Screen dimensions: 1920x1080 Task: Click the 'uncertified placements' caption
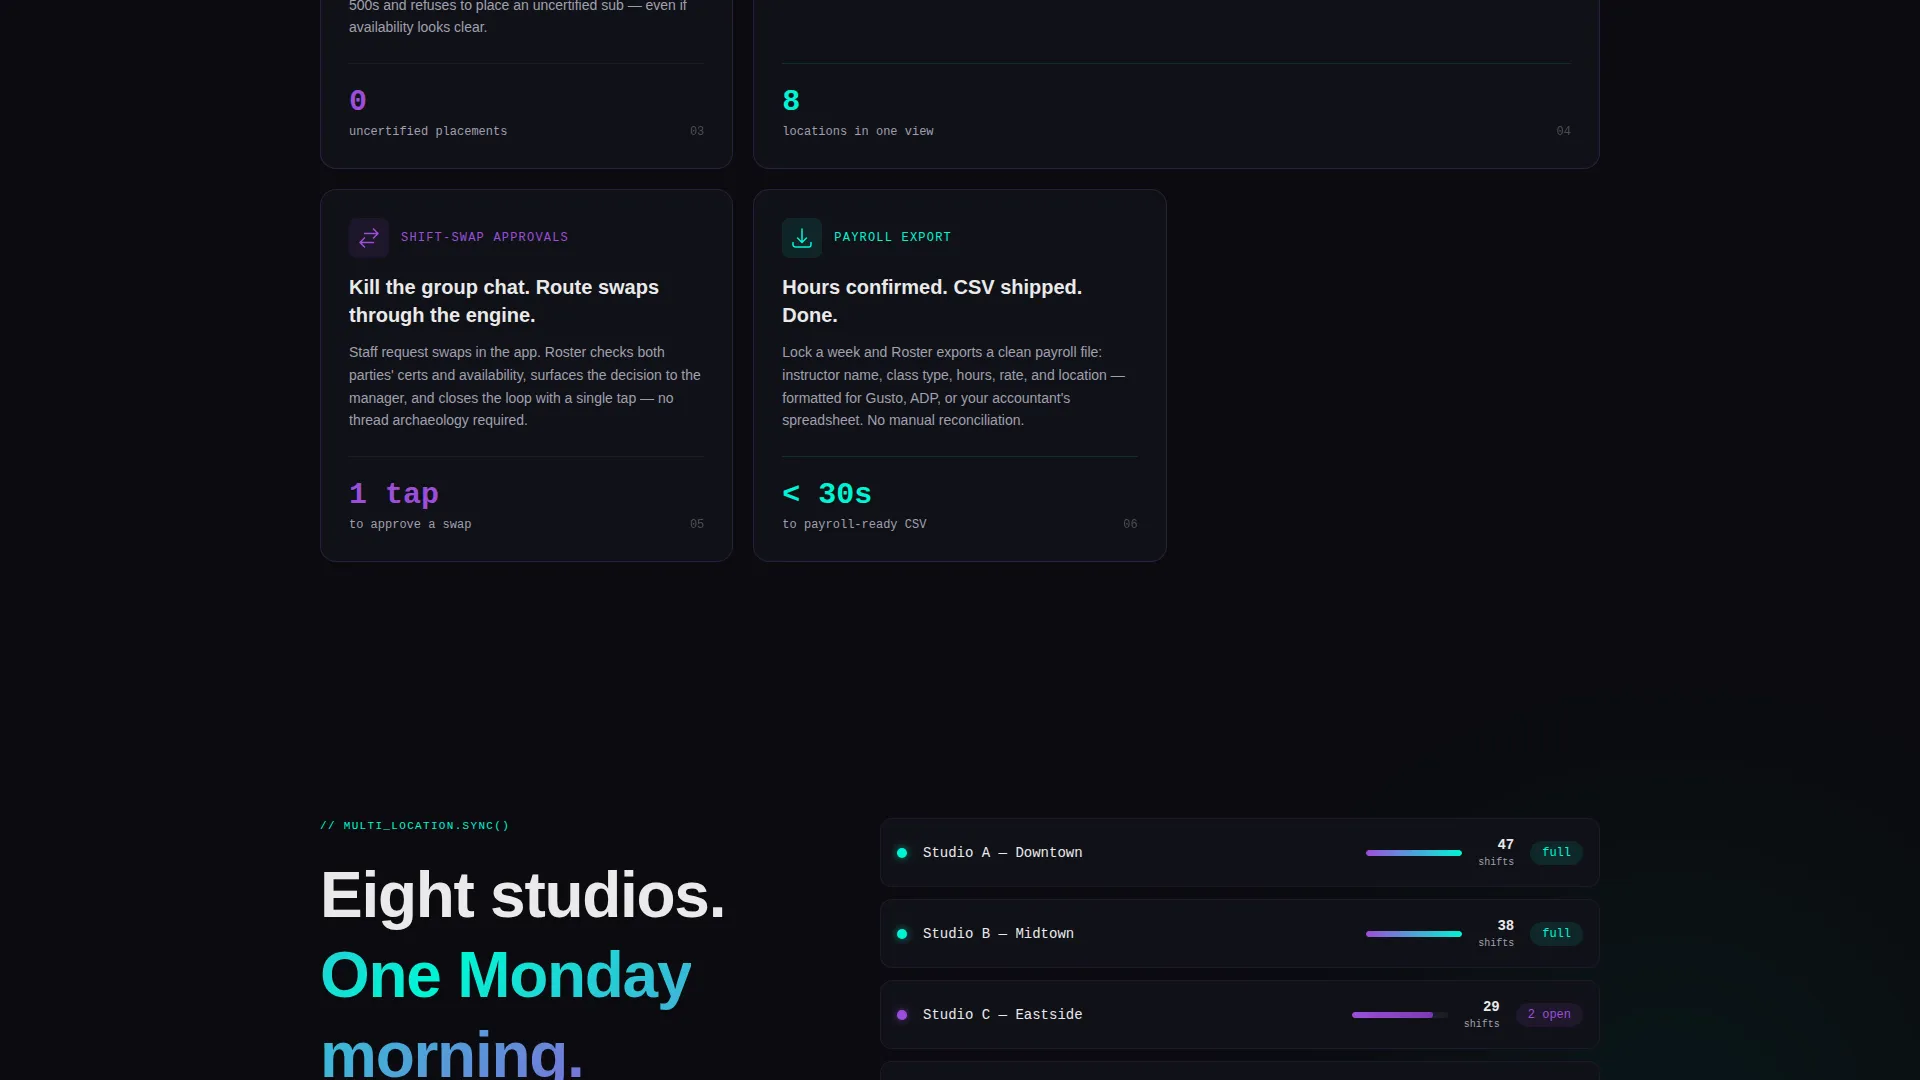coord(428,132)
